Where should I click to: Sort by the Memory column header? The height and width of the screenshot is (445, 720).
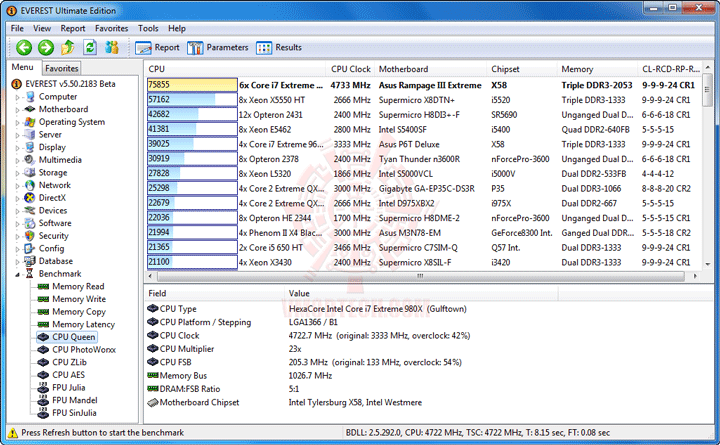597,69
